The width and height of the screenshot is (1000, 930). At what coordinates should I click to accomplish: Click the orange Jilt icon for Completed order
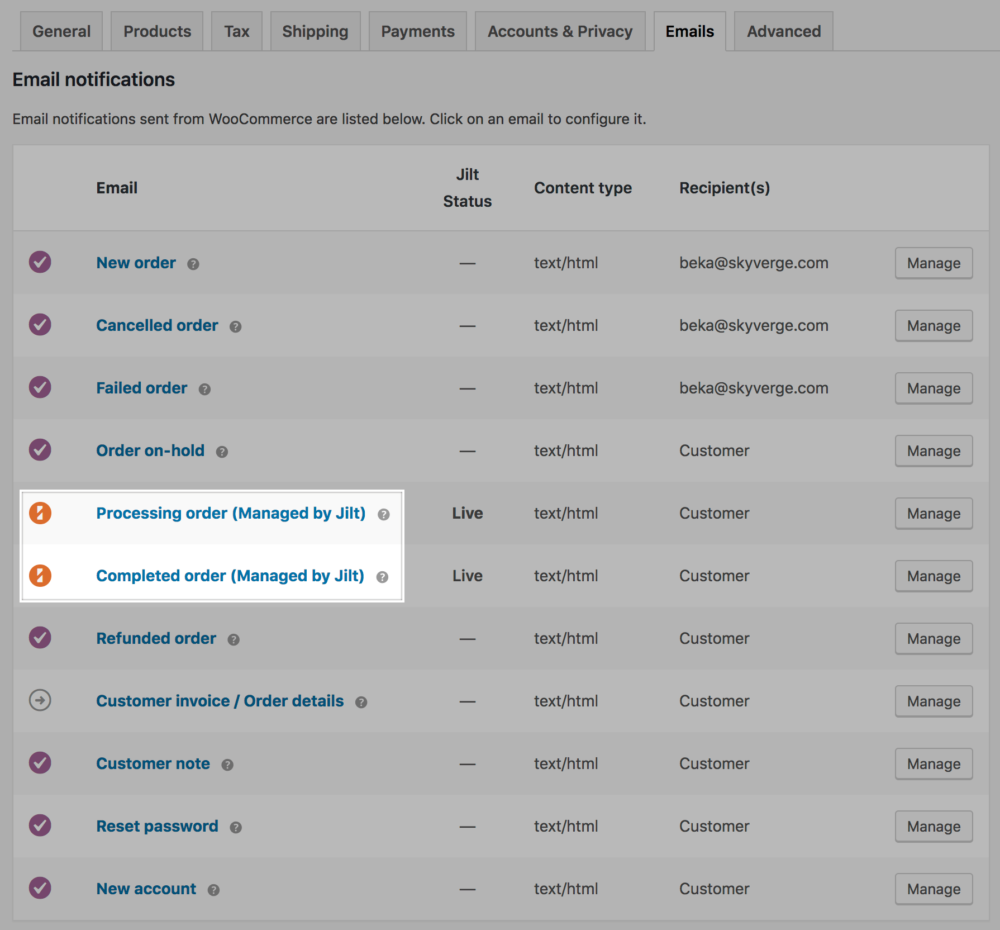40,575
